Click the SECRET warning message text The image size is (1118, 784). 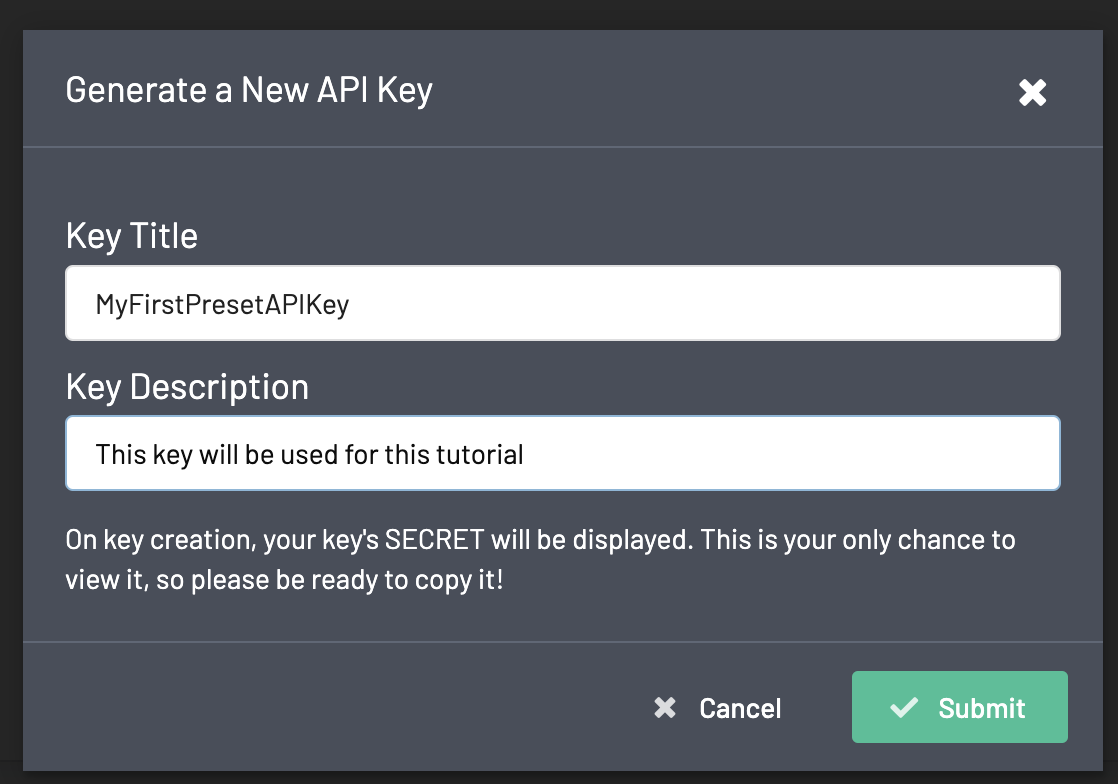tap(540, 558)
